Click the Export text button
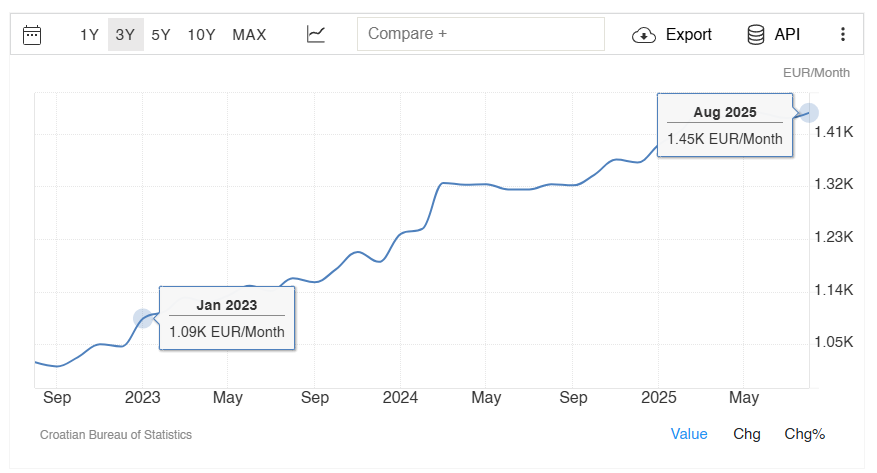 [689, 35]
